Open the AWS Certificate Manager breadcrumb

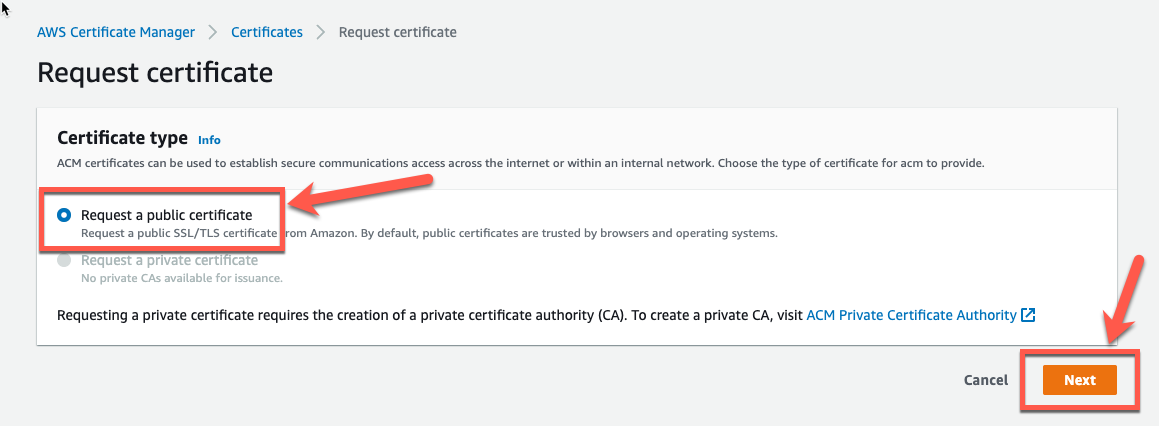(x=116, y=33)
